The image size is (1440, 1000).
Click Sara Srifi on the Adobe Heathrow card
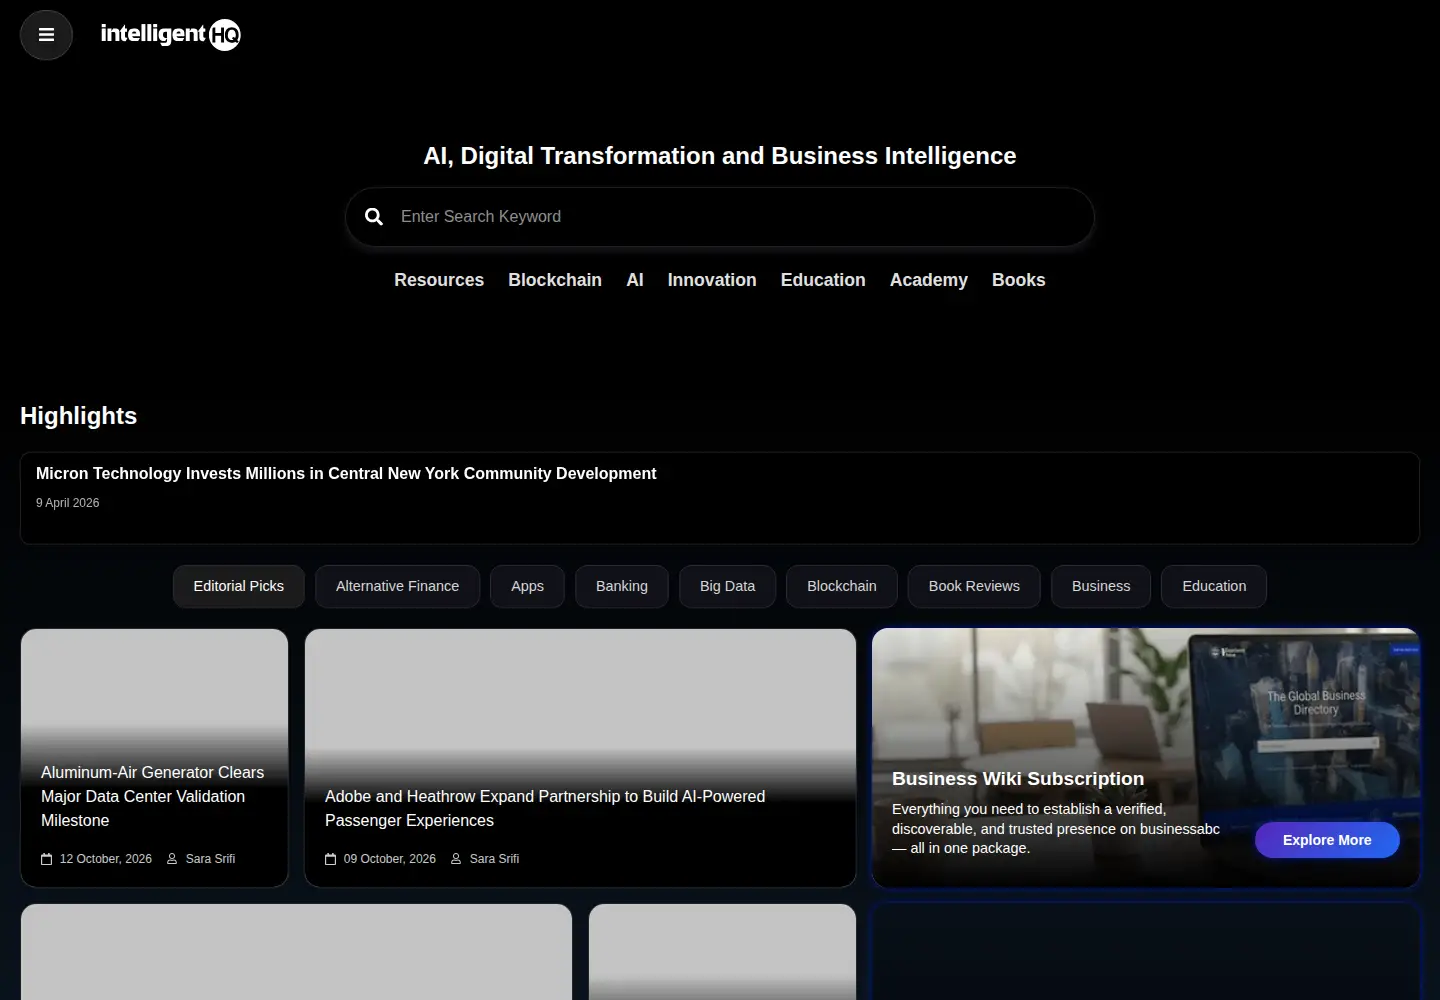(494, 859)
